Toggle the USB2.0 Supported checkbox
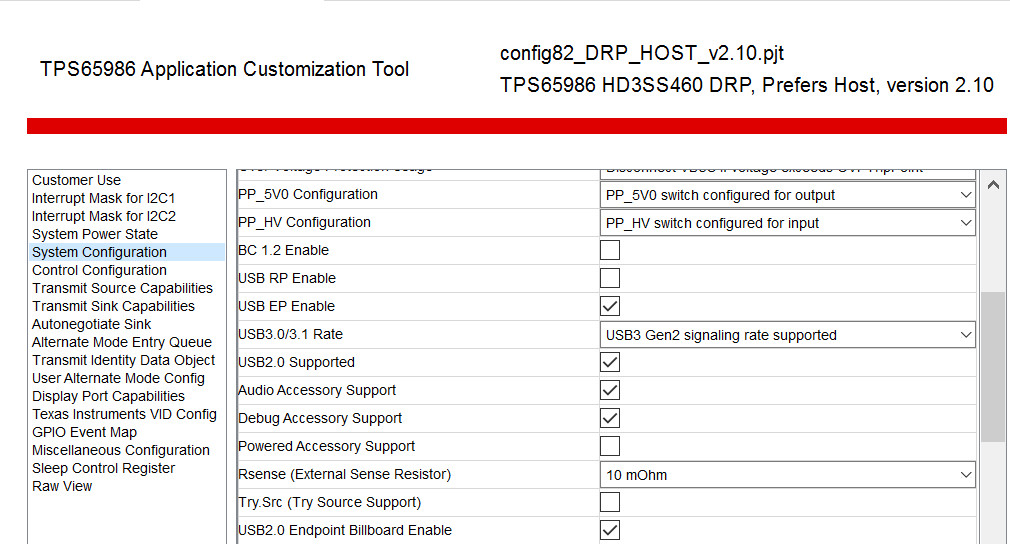The height and width of the screenshot is (544, 1010). tap(609, 362)
